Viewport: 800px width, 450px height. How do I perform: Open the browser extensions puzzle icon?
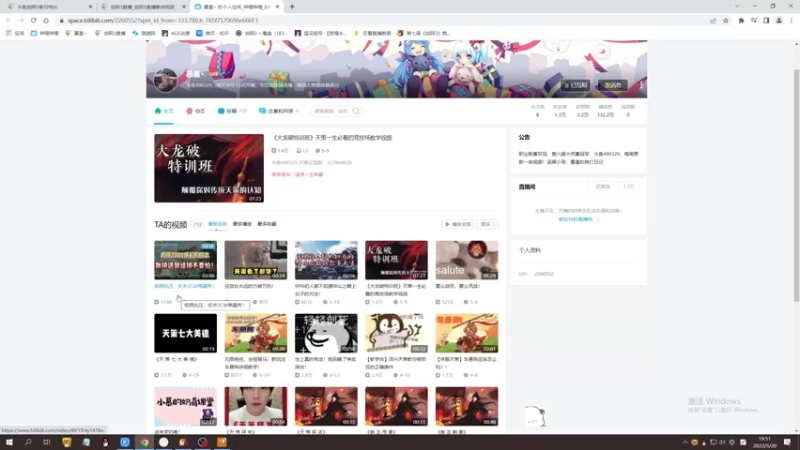click(x=741, y=20)
